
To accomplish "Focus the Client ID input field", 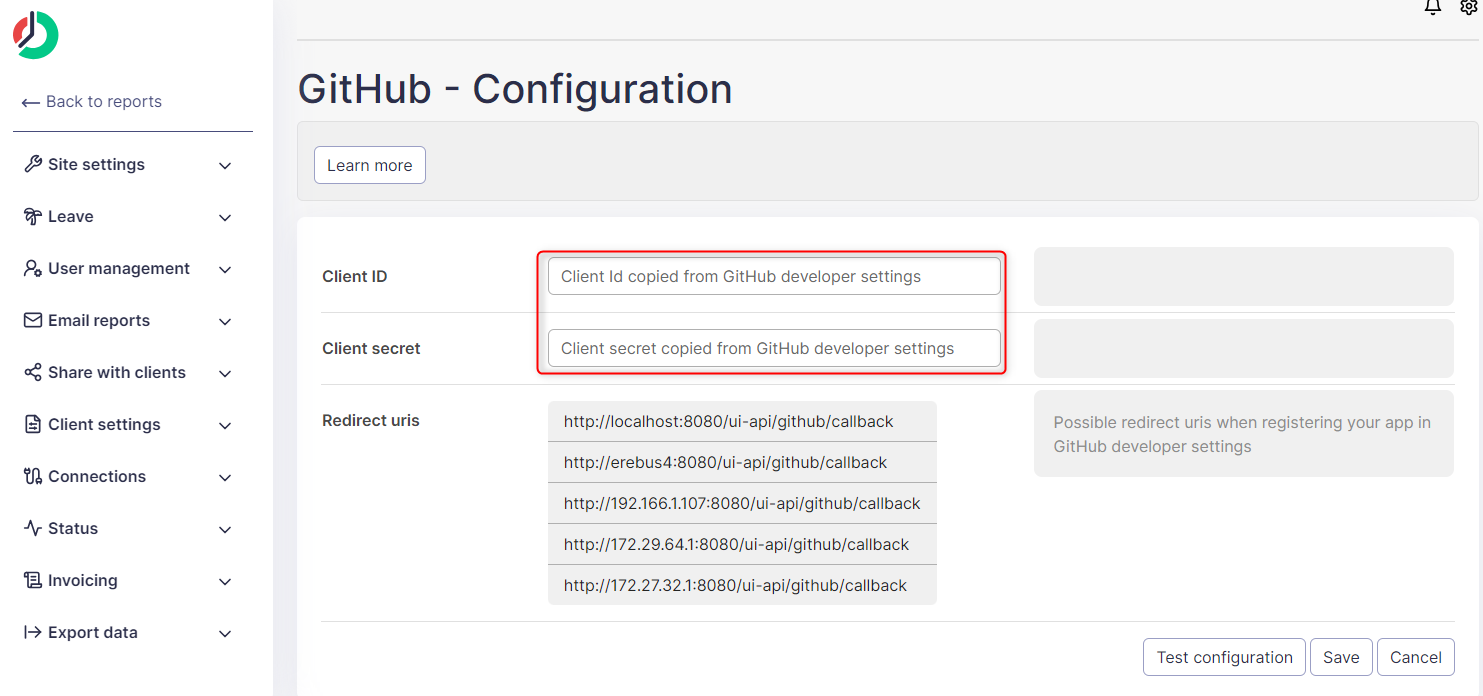I will coord(774,276).
